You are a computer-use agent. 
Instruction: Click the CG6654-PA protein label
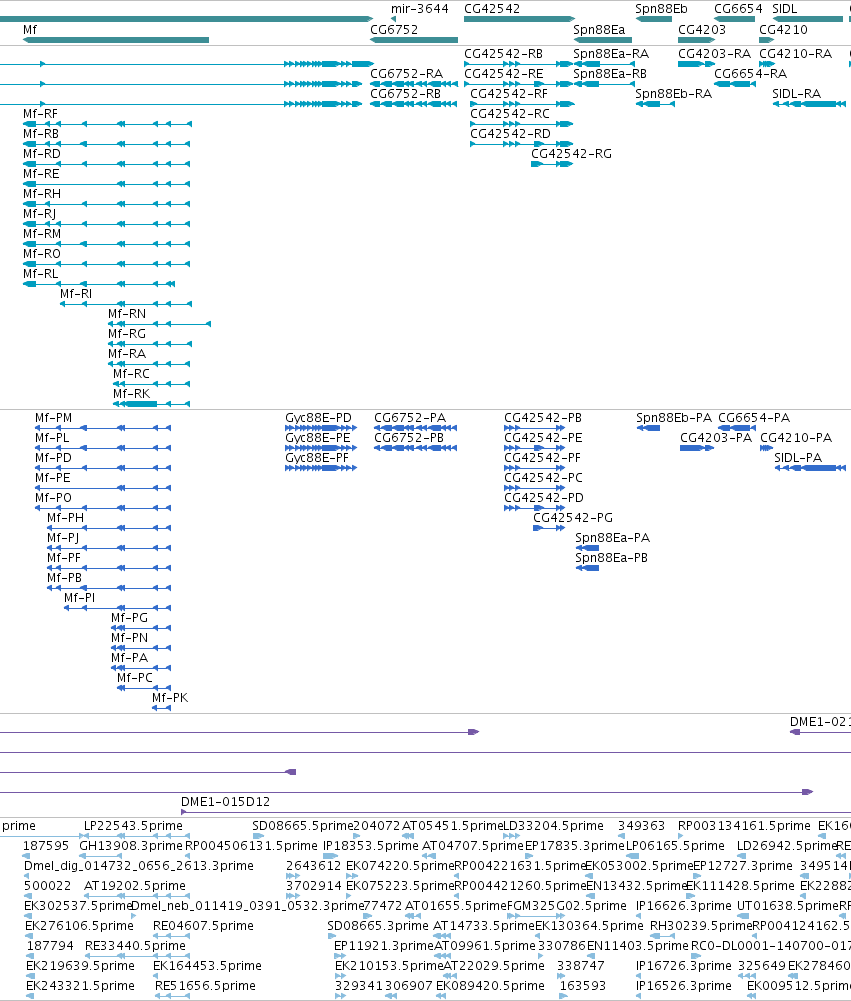[x=754, y=418]
